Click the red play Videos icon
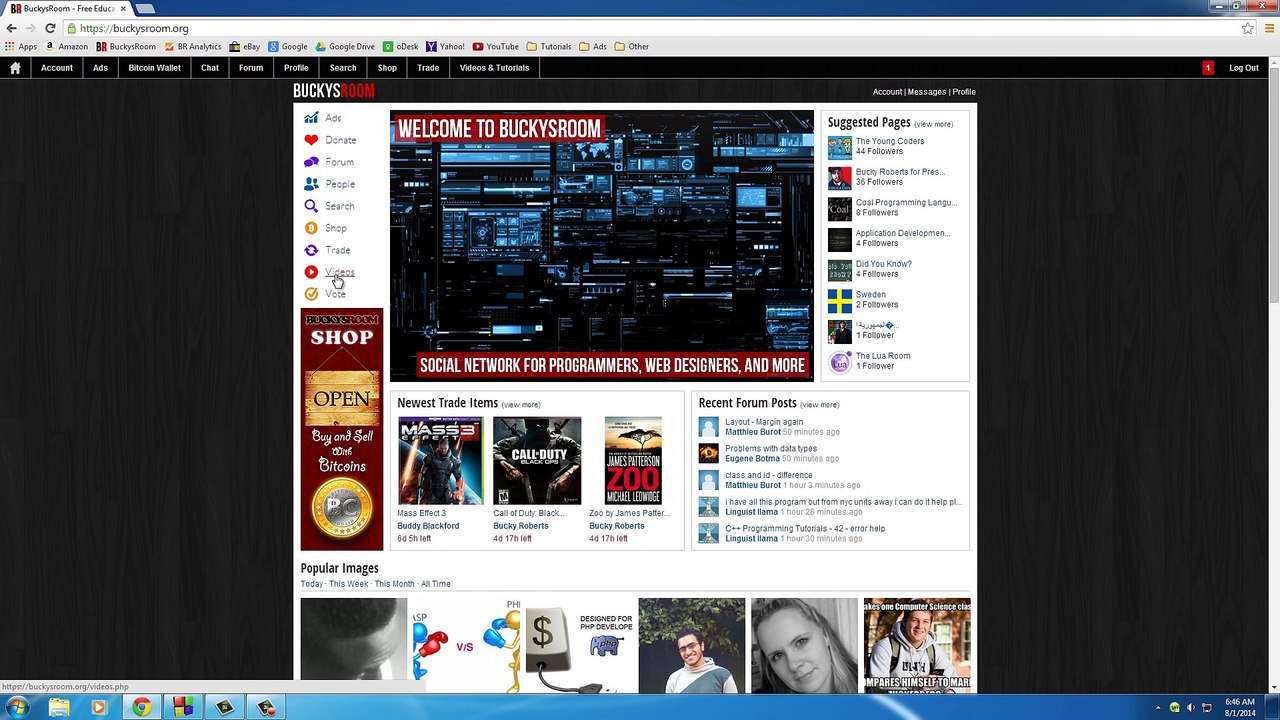The width and height of the screenshot is (1280, 720). [x=311, y=272]
